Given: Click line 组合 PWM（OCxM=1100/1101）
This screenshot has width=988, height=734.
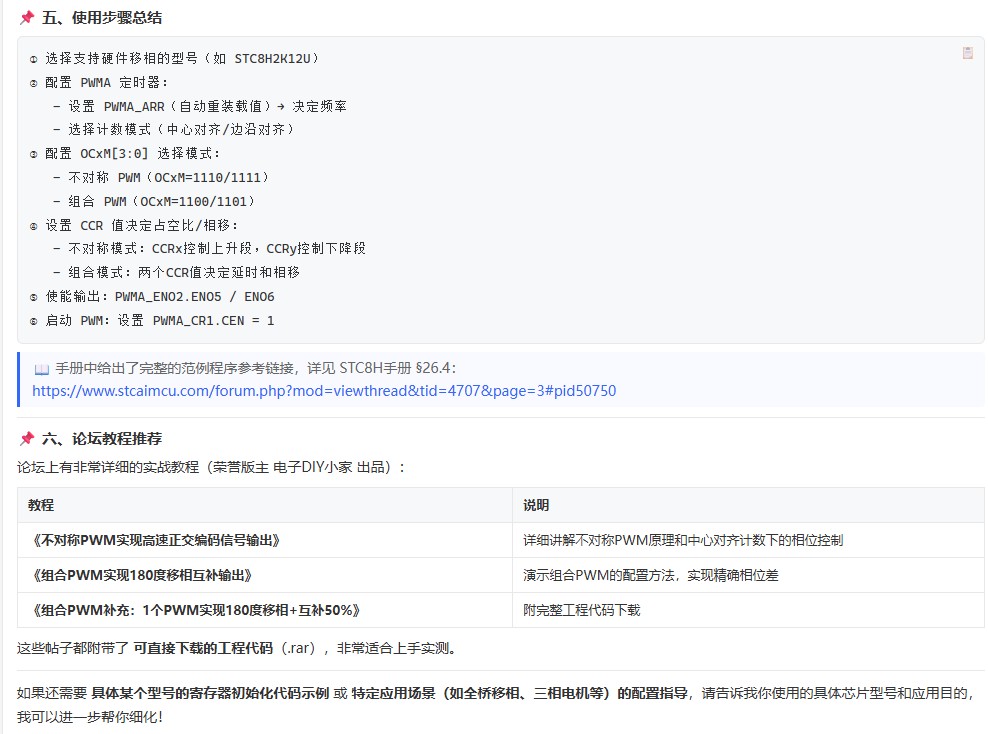Looking at the screenshot, I should [154, 201].
